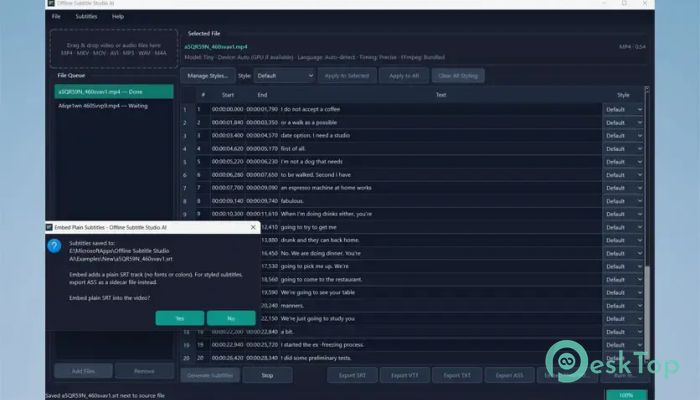Click Export ASS button
This screenshot has height=400, width=700.
tap(509, 375)
